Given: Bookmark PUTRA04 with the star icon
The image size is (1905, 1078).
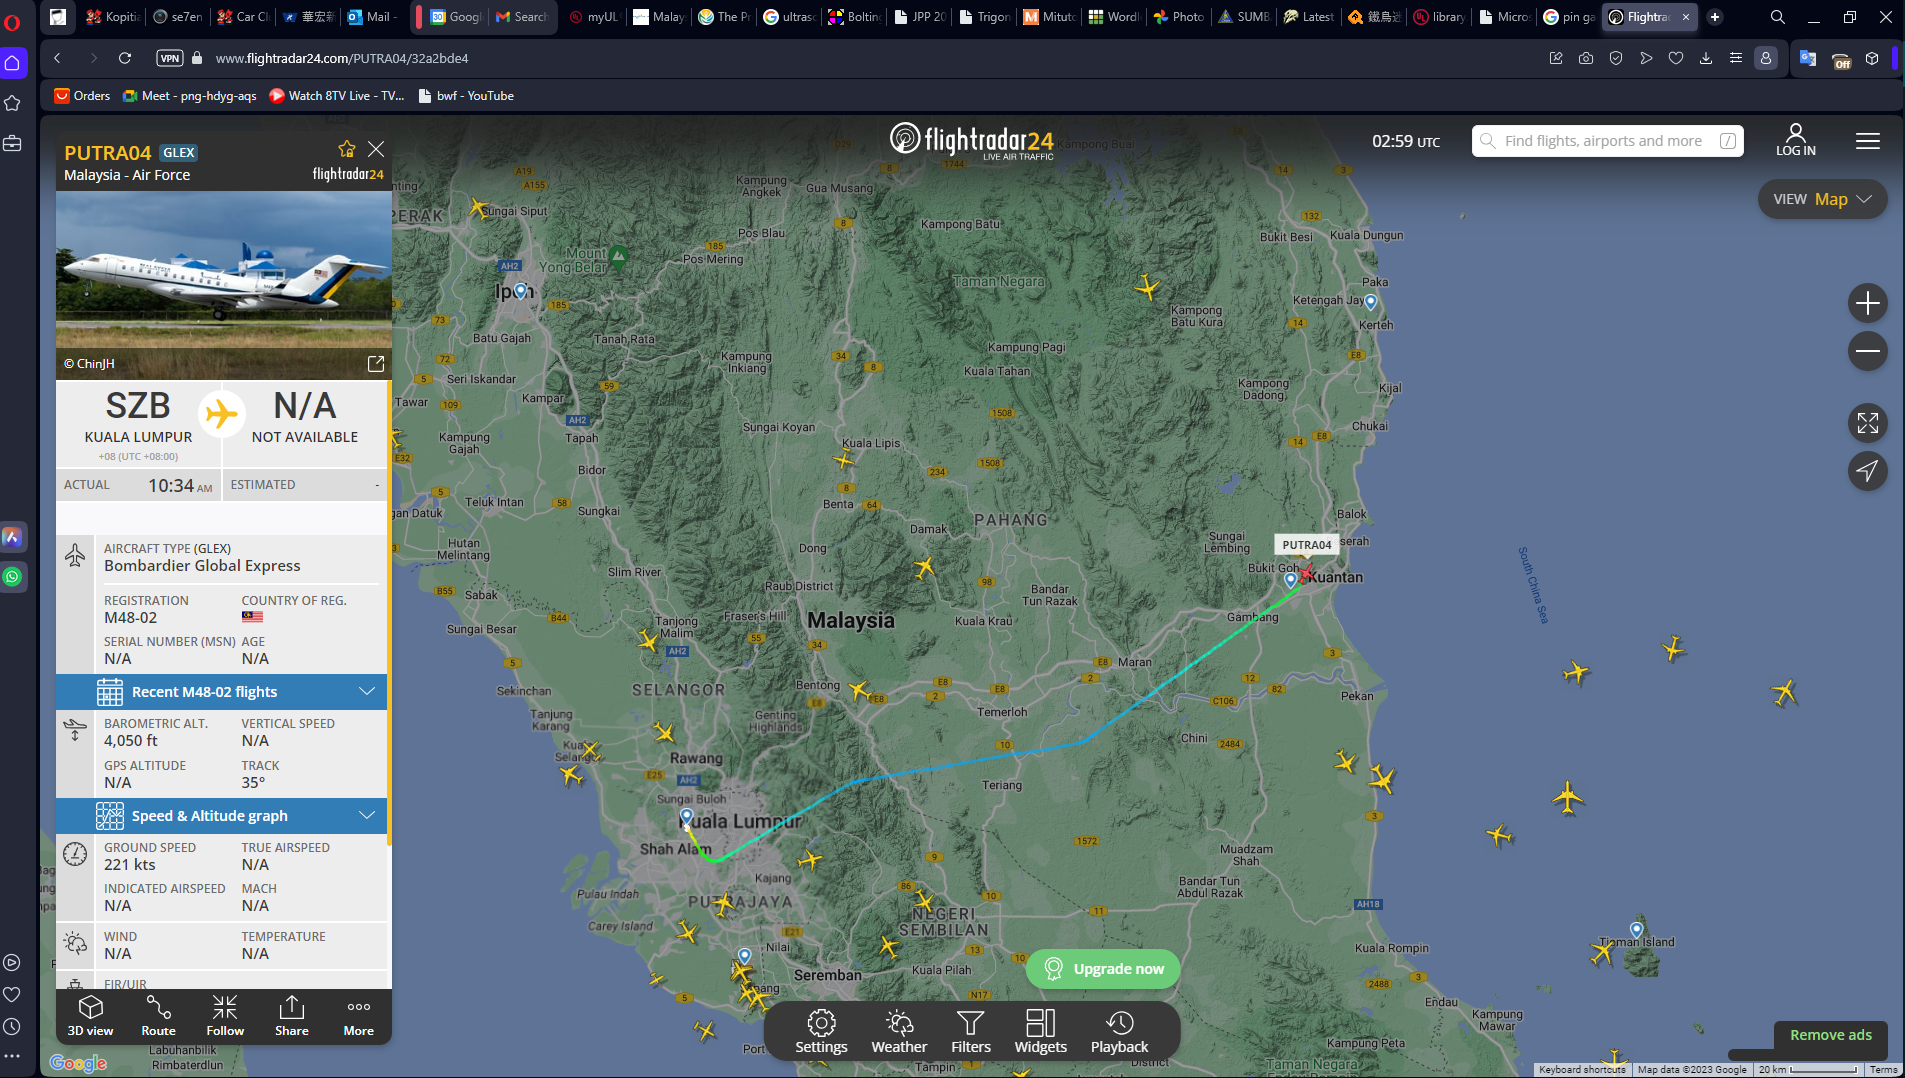Looking at the screenshot, I should (x=347, y=149).
